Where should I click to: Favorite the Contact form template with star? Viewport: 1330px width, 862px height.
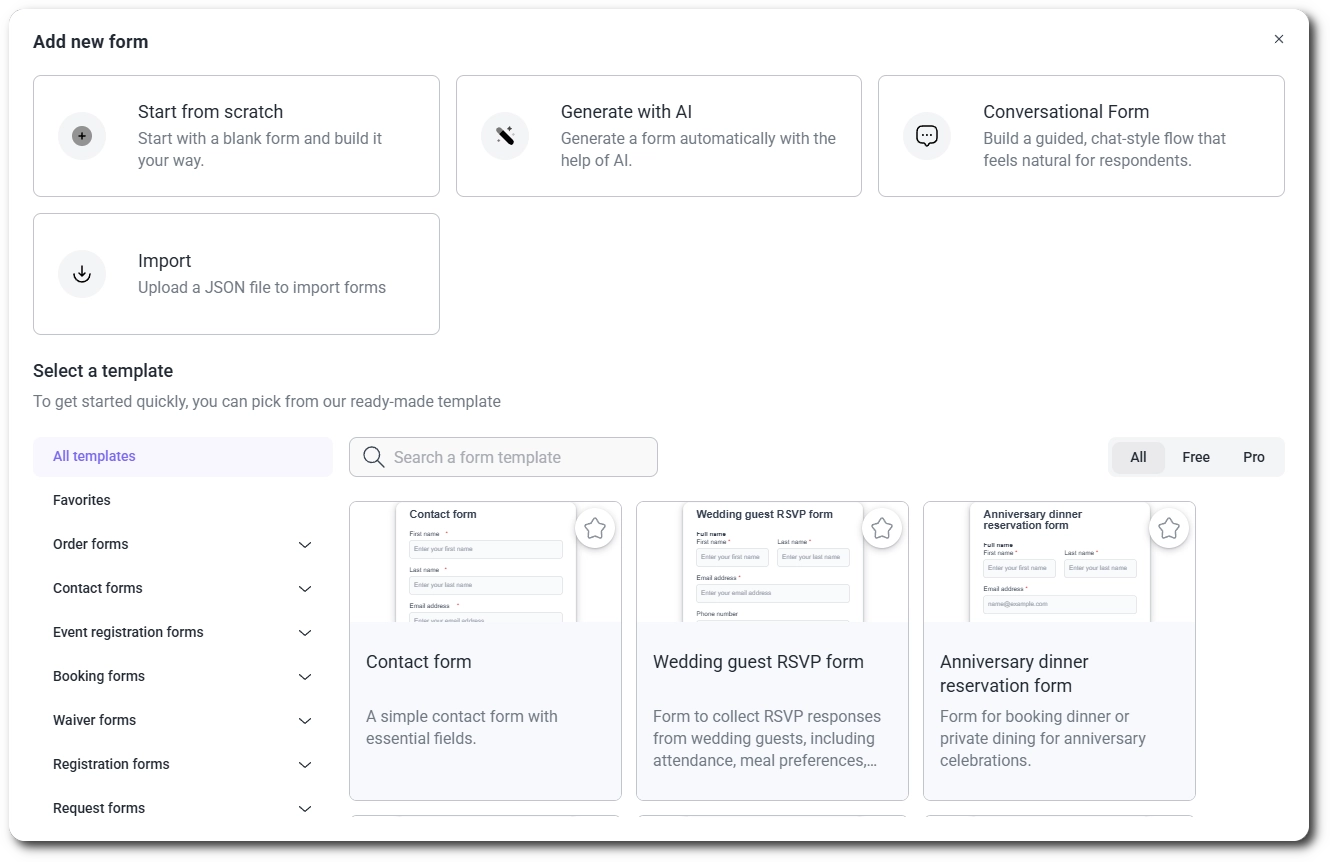tap(595, 528)
